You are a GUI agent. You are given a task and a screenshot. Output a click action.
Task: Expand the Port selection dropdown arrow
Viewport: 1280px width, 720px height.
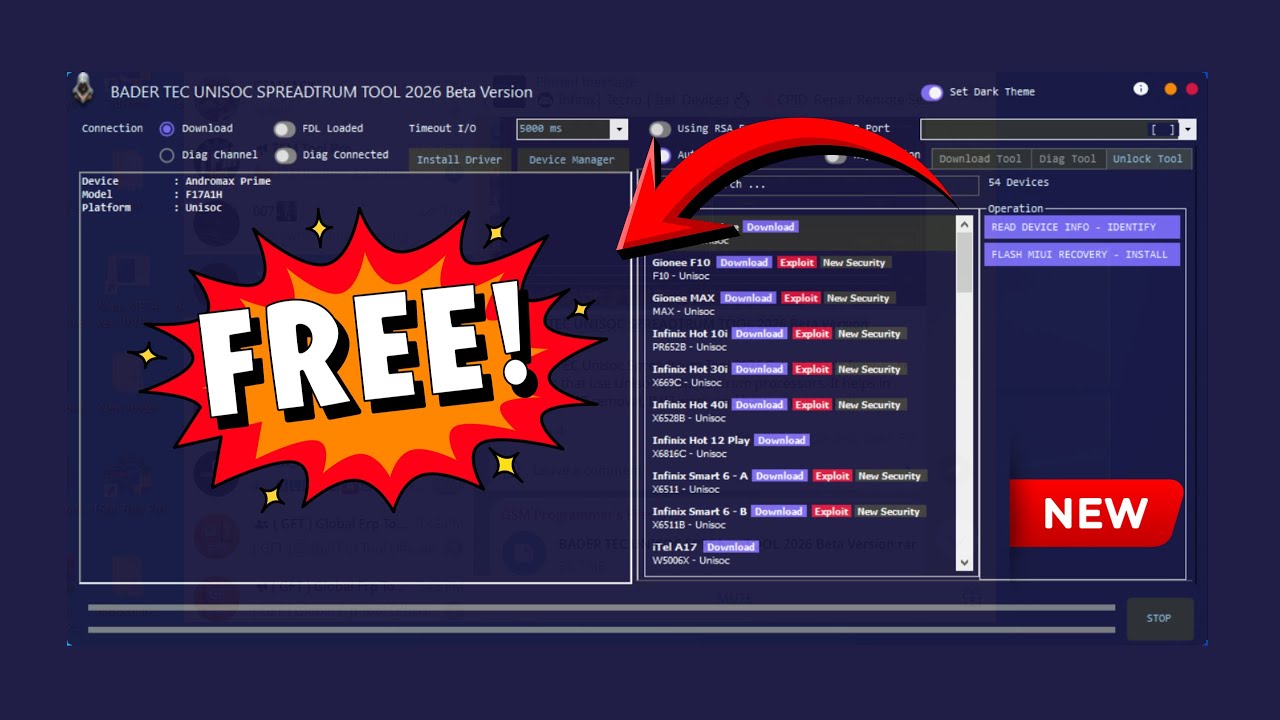pos(1187,130)
